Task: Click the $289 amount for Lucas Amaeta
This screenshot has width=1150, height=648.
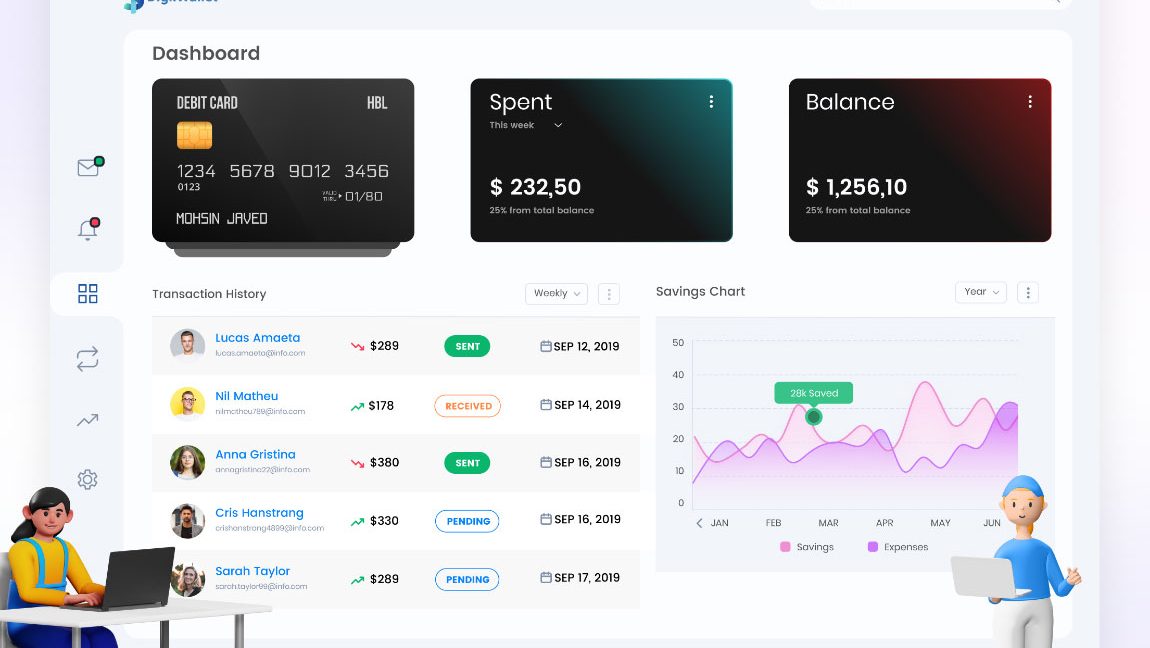Action: [x=384, y=346]
